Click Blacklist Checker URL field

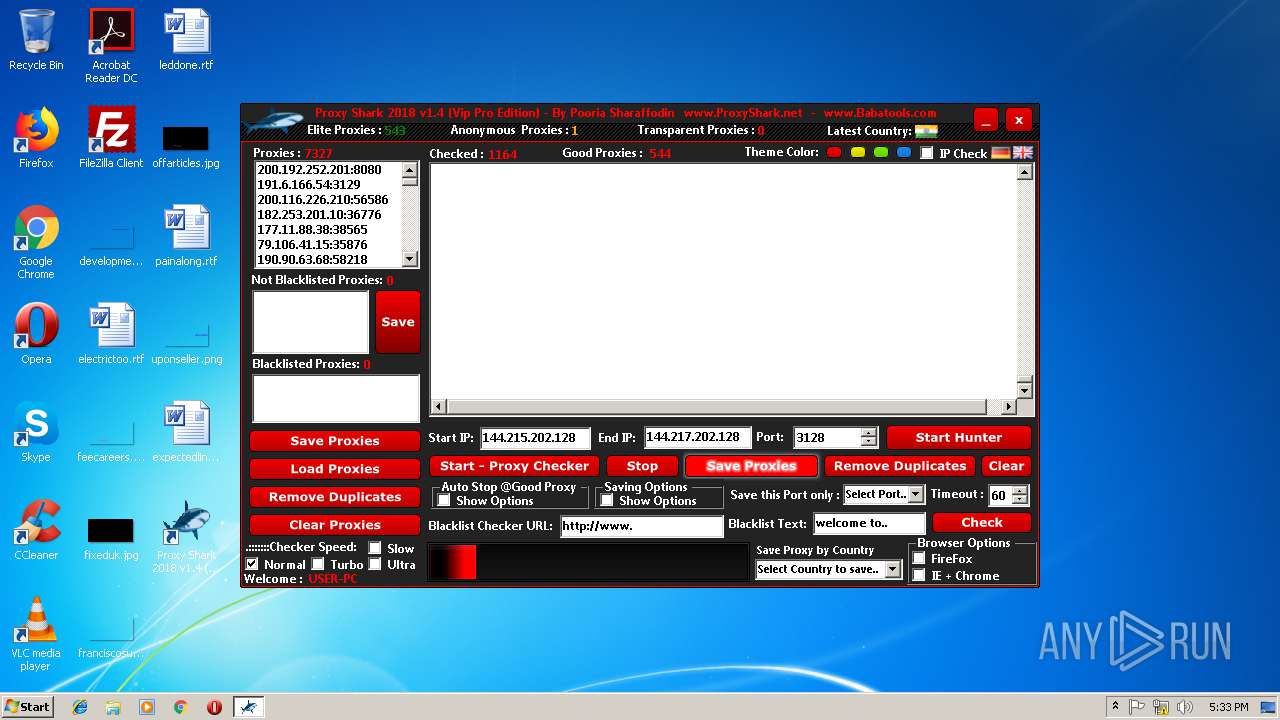[641, 526]
